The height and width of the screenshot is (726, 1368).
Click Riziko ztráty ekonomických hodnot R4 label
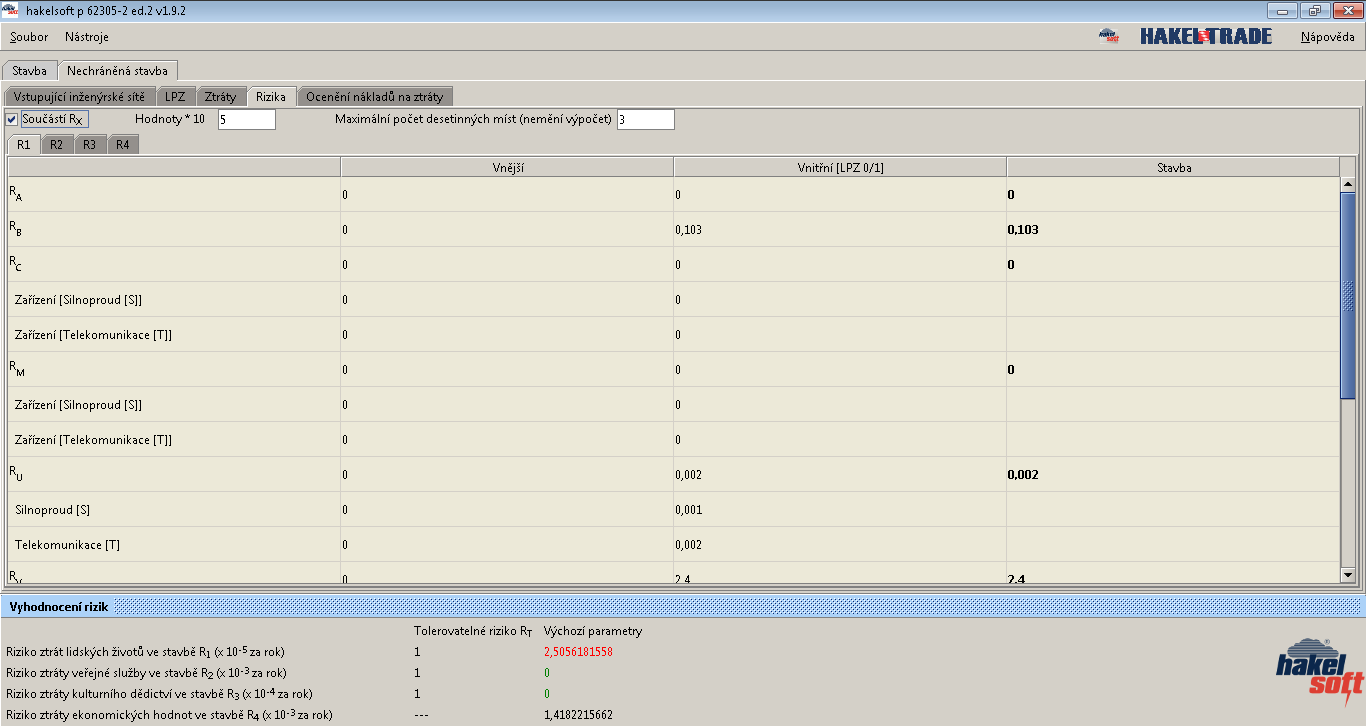tap(169, 715)
